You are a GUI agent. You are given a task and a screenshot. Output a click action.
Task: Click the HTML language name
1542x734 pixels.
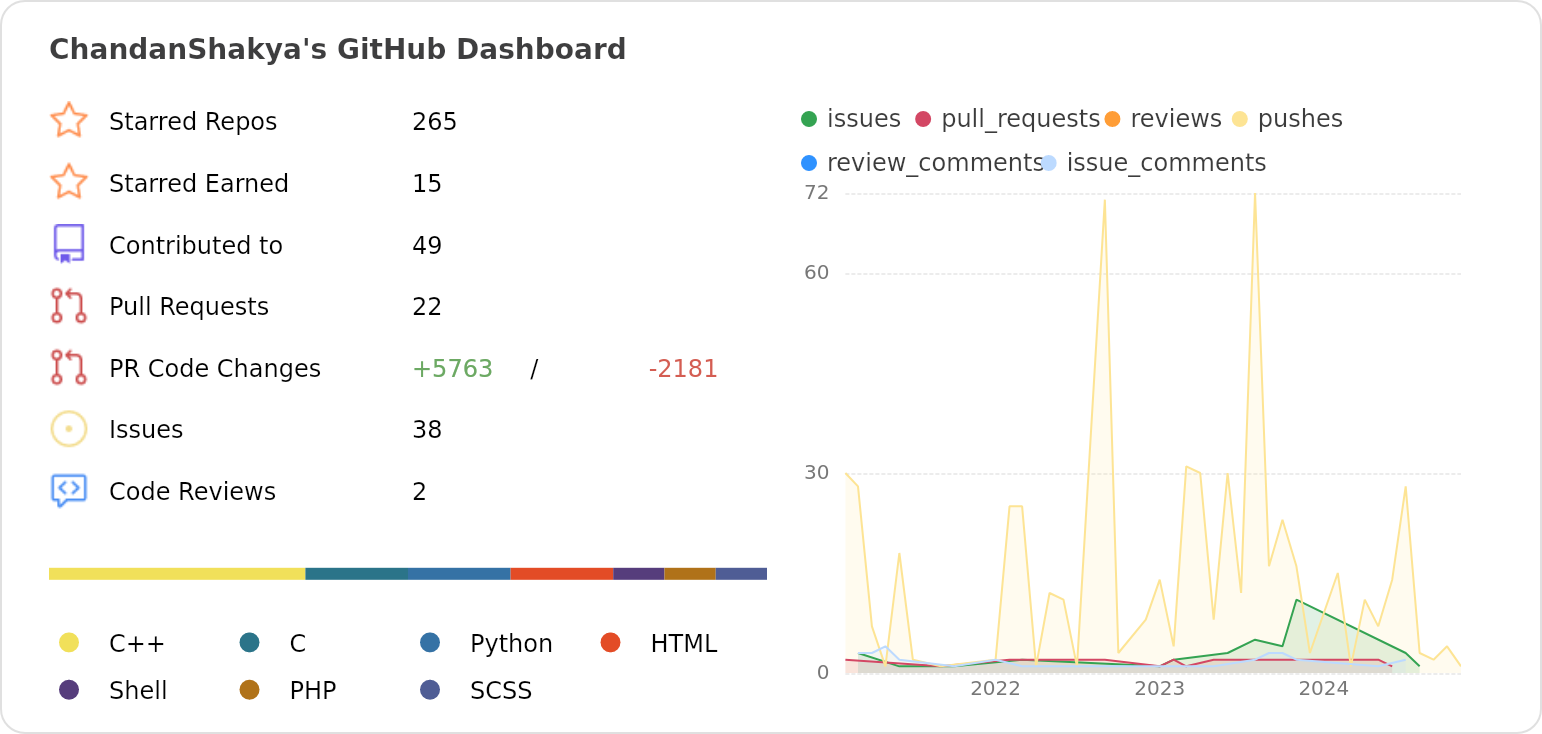684,644
